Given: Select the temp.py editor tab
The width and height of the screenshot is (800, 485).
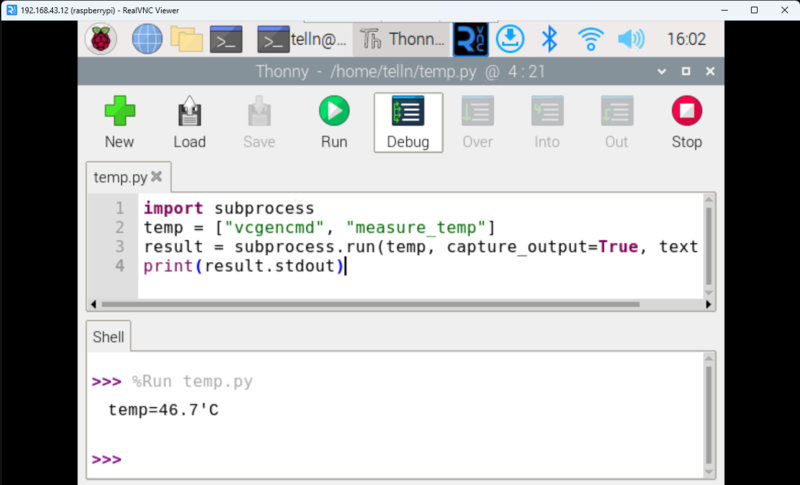Looking at the screenshot, I should pyautogui.click(x=120, y=177).
